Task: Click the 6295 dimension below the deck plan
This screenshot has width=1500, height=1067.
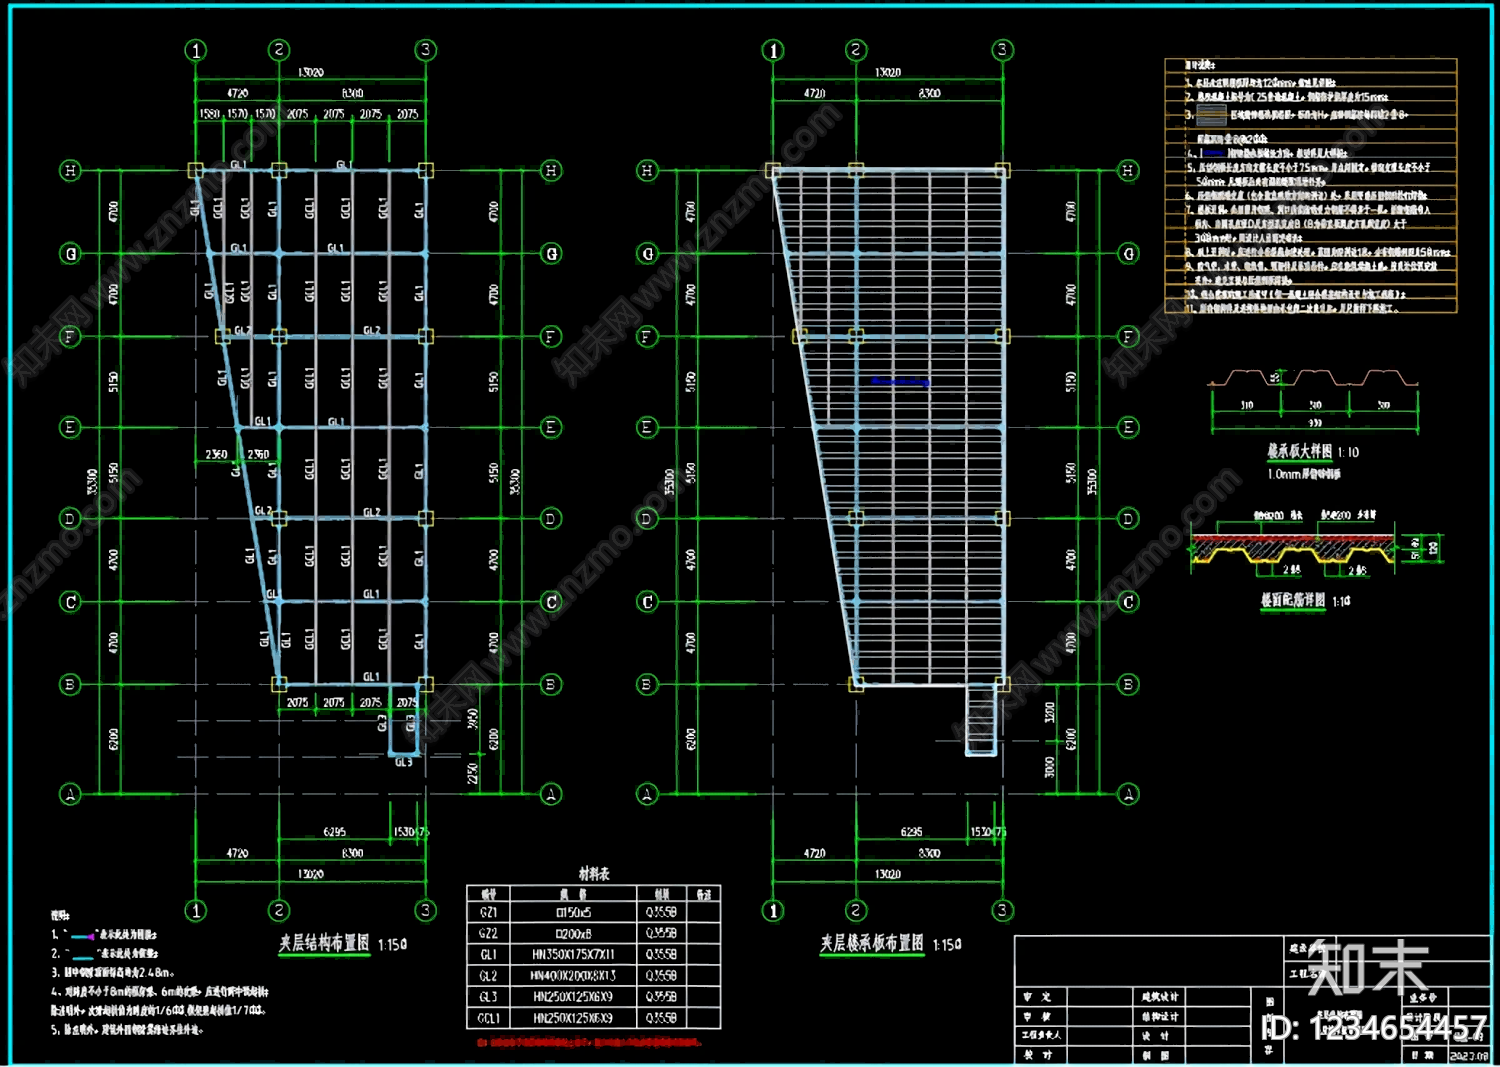Action: [x=912, y=832]
